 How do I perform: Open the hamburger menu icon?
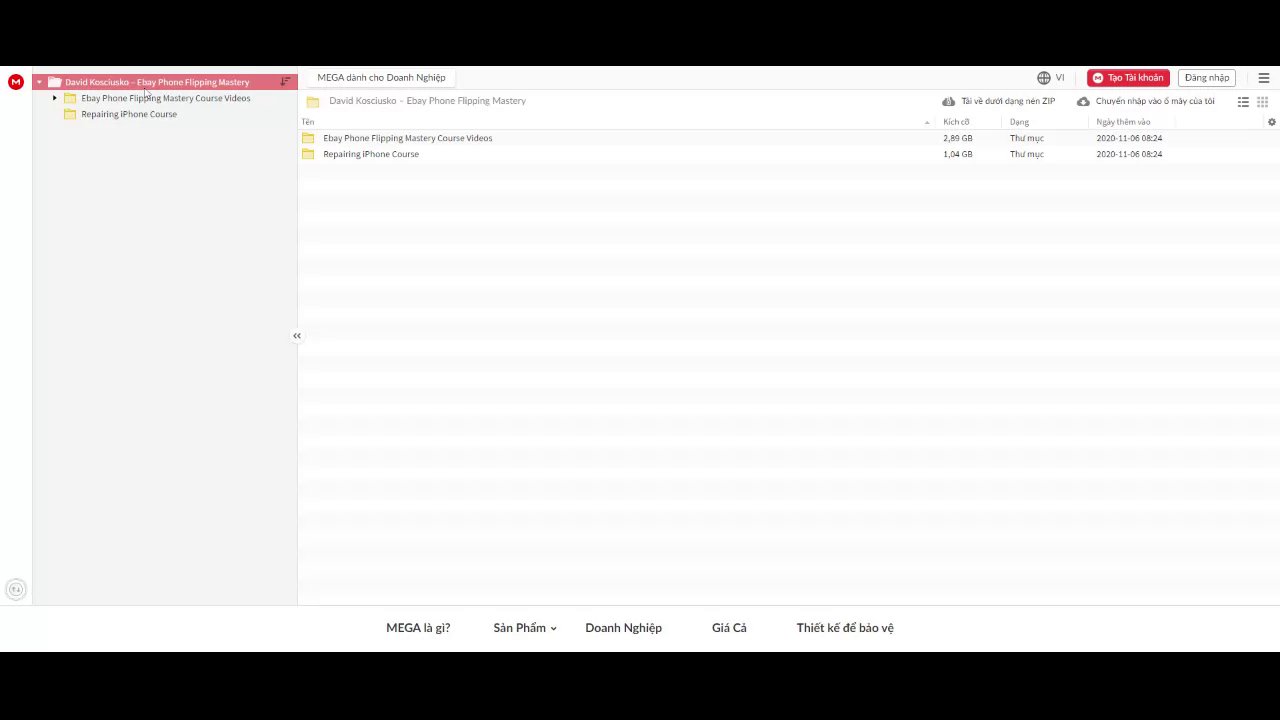[1263, 78]
